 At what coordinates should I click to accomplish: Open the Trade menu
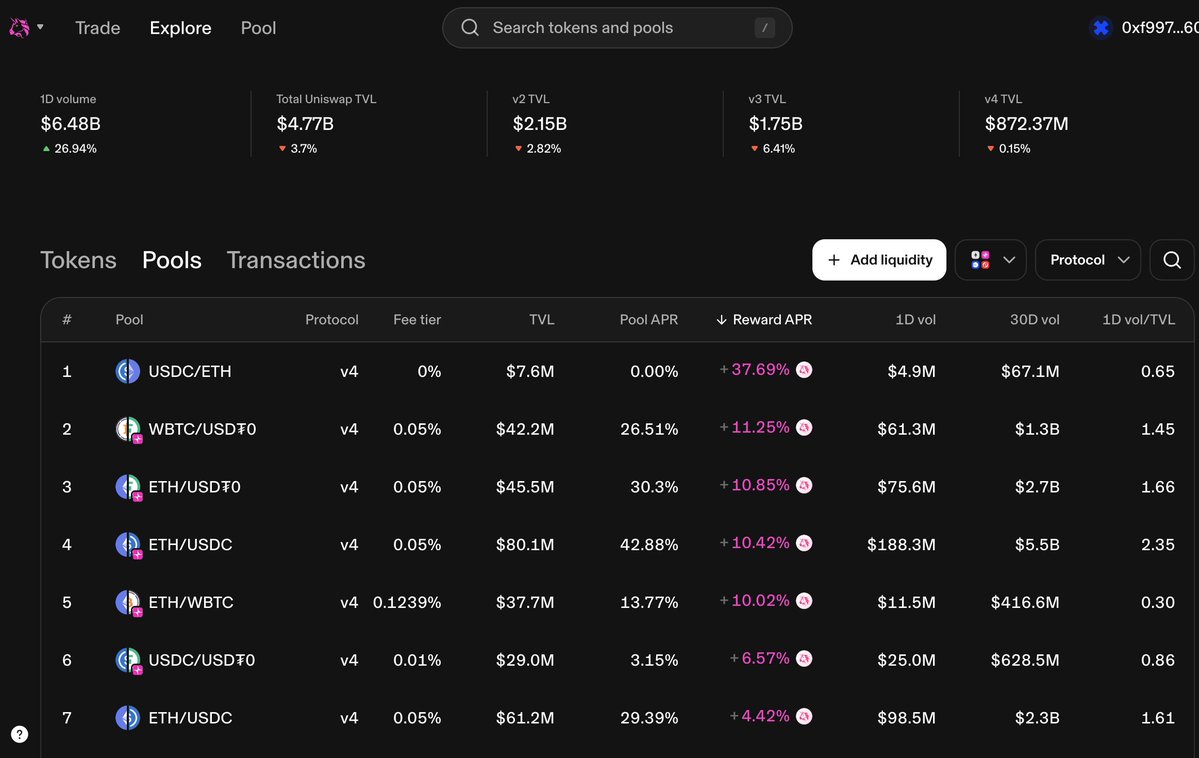pos(98,28)
